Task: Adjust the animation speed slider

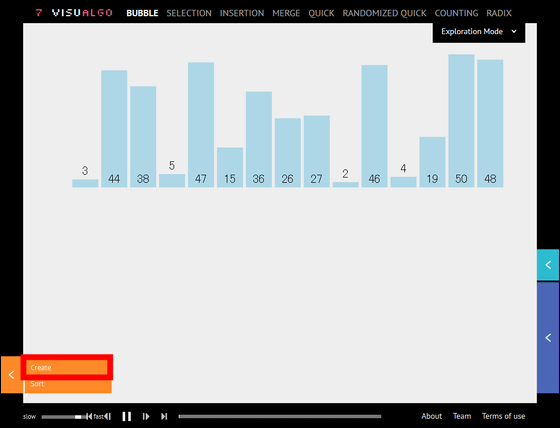Action: coord(64,417)
